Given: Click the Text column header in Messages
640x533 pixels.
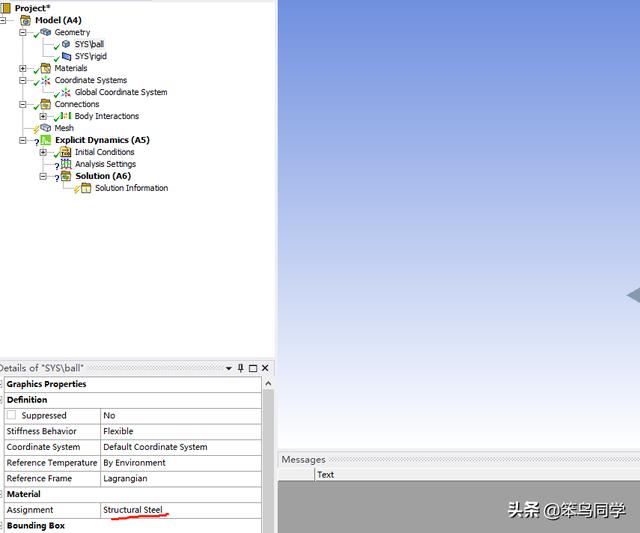Looking at the screenshot, I should tap(325, 475).
